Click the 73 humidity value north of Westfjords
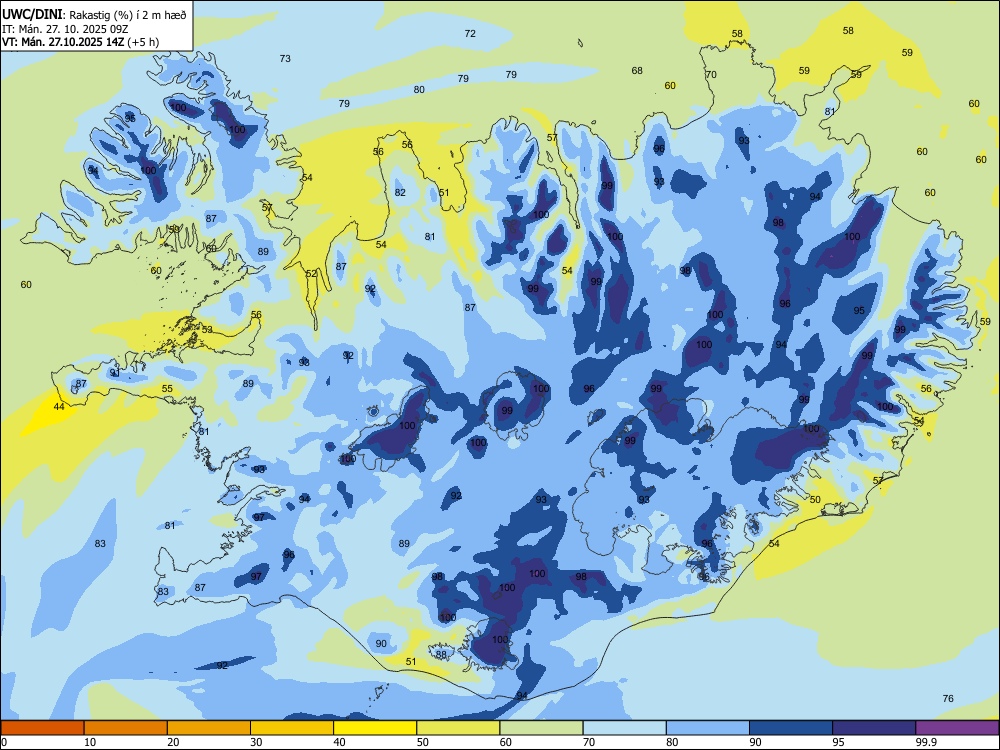 (x=285, y=59)
